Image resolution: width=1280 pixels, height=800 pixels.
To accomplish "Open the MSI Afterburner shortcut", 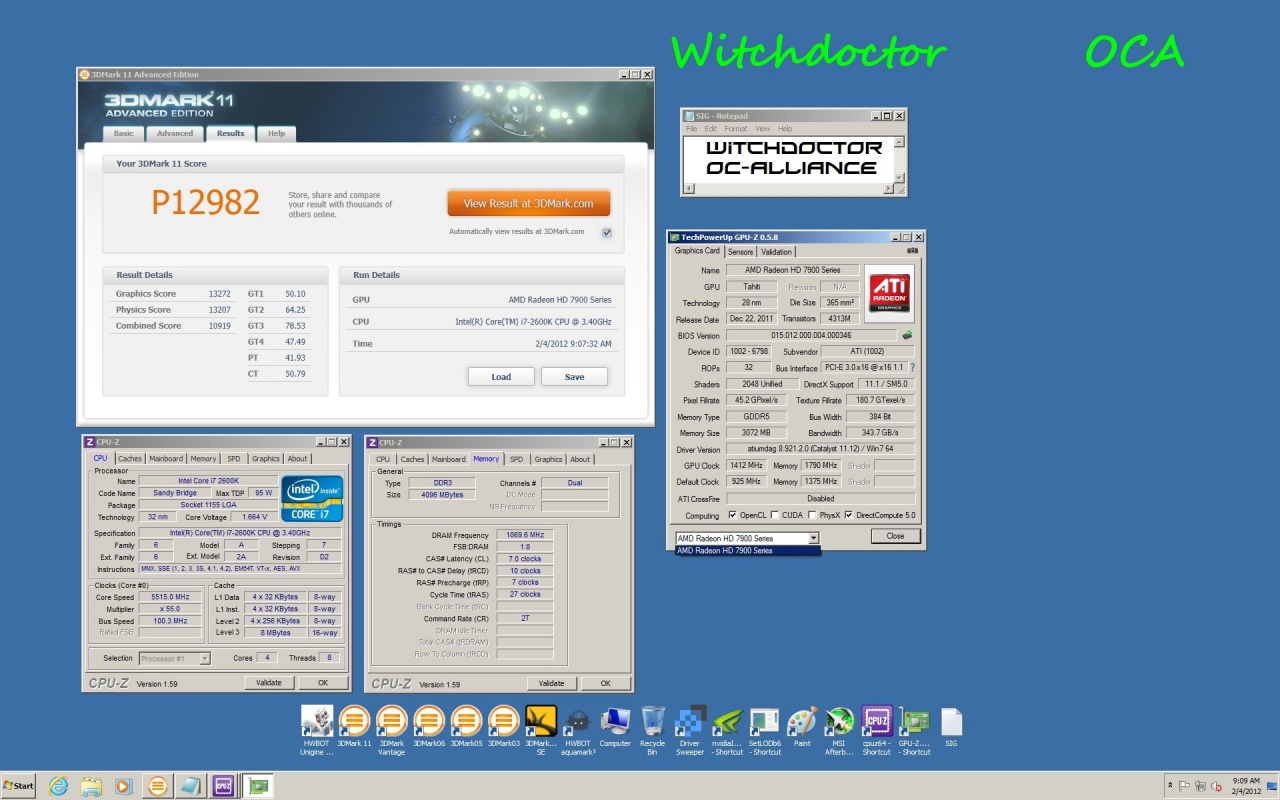I will coord(839,722).
